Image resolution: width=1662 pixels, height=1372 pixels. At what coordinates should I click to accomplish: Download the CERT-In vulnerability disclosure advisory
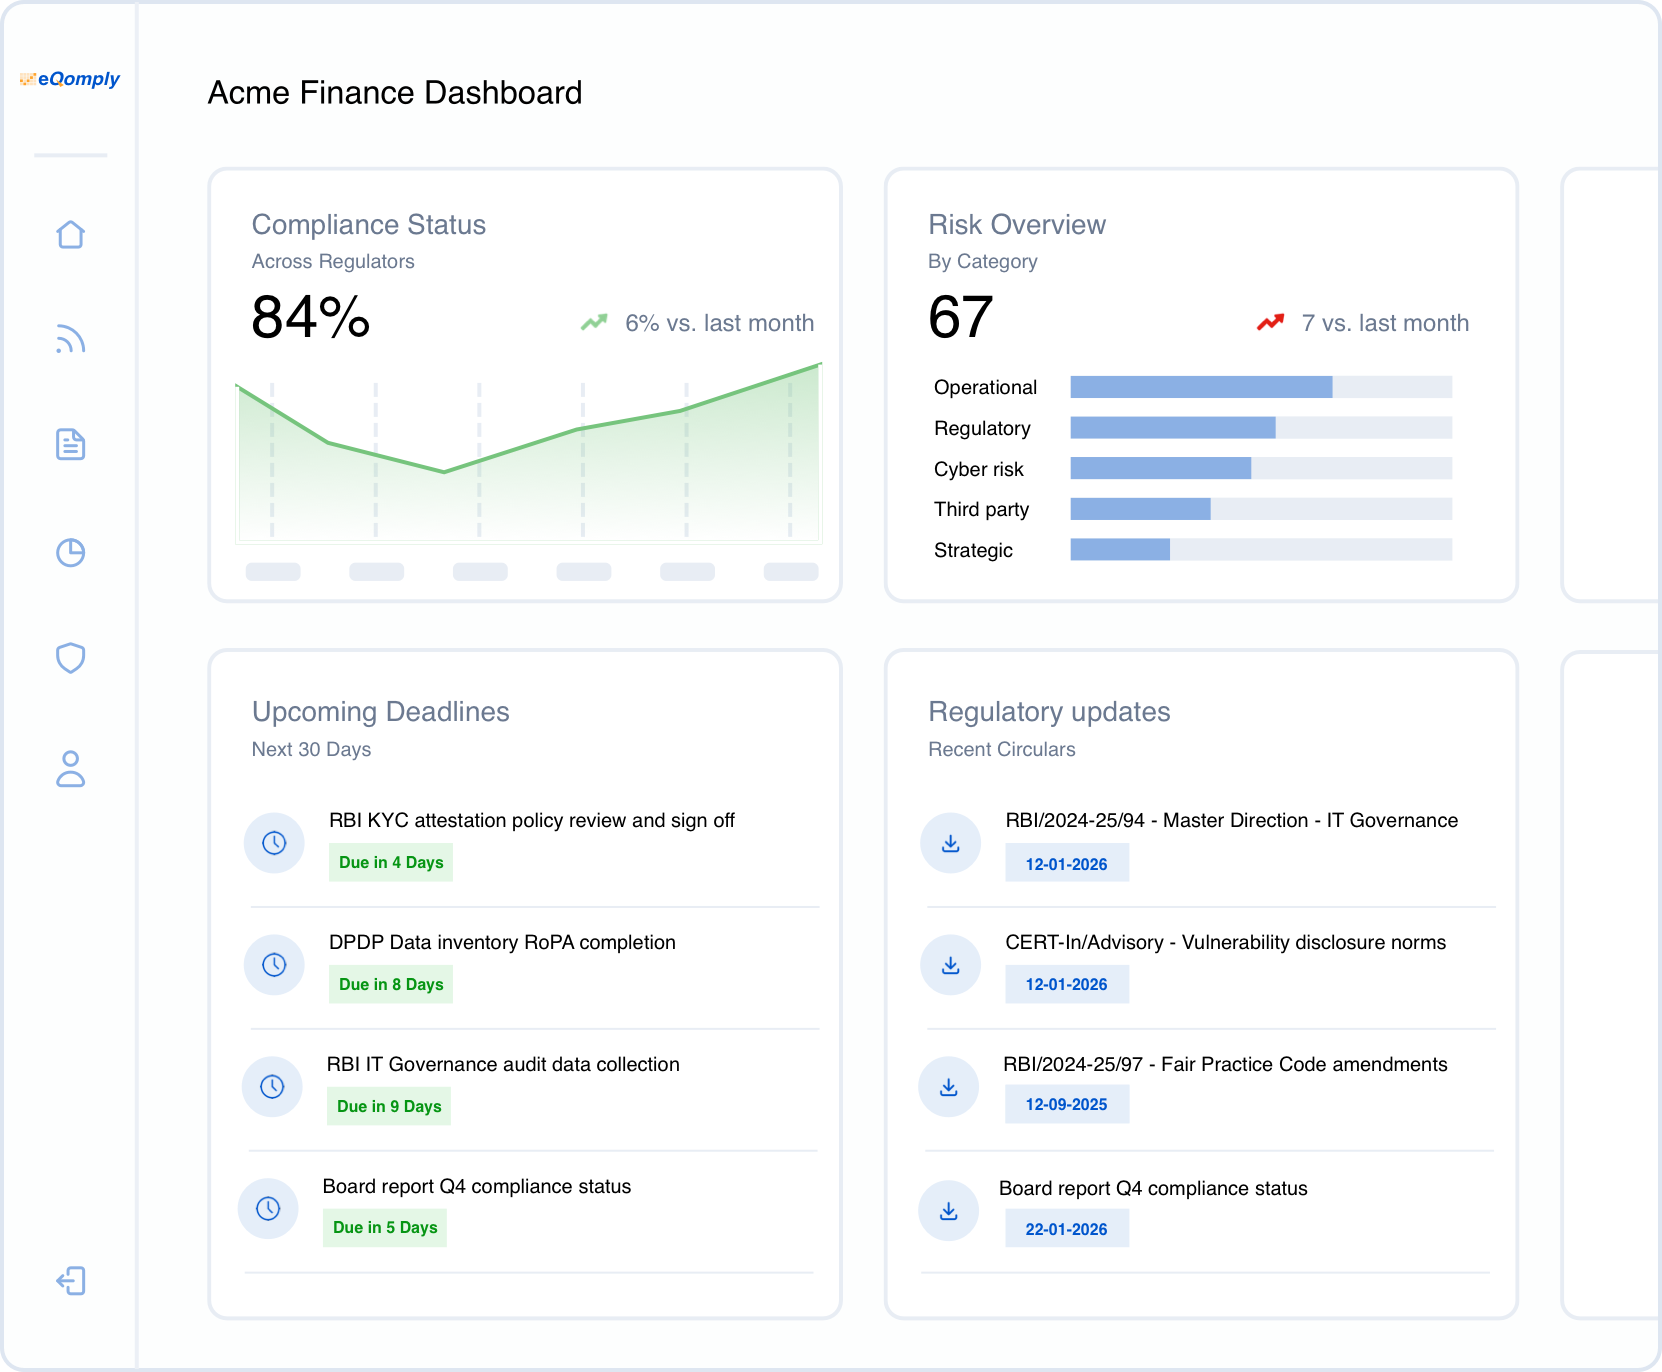click(x=949, y=964)
